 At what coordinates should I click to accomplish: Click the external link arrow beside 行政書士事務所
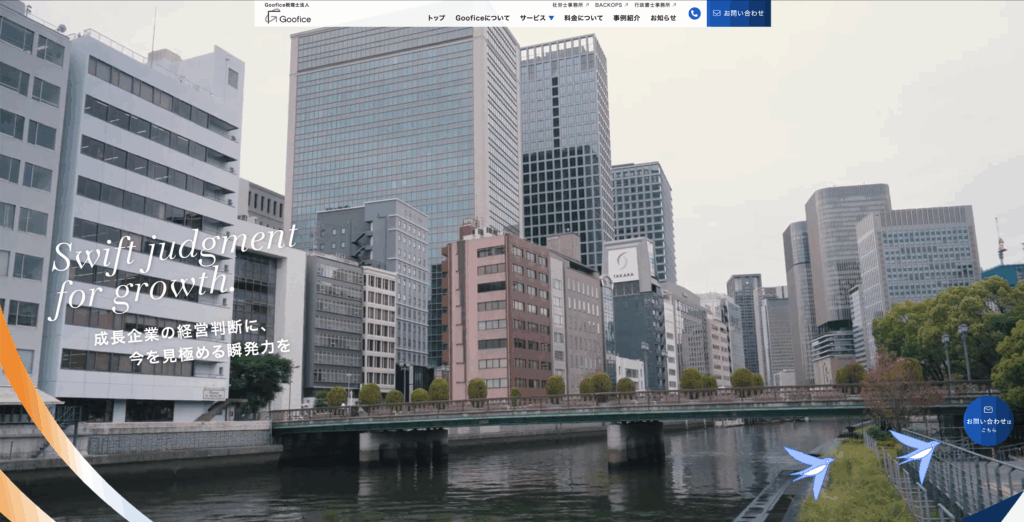[674, 4]
